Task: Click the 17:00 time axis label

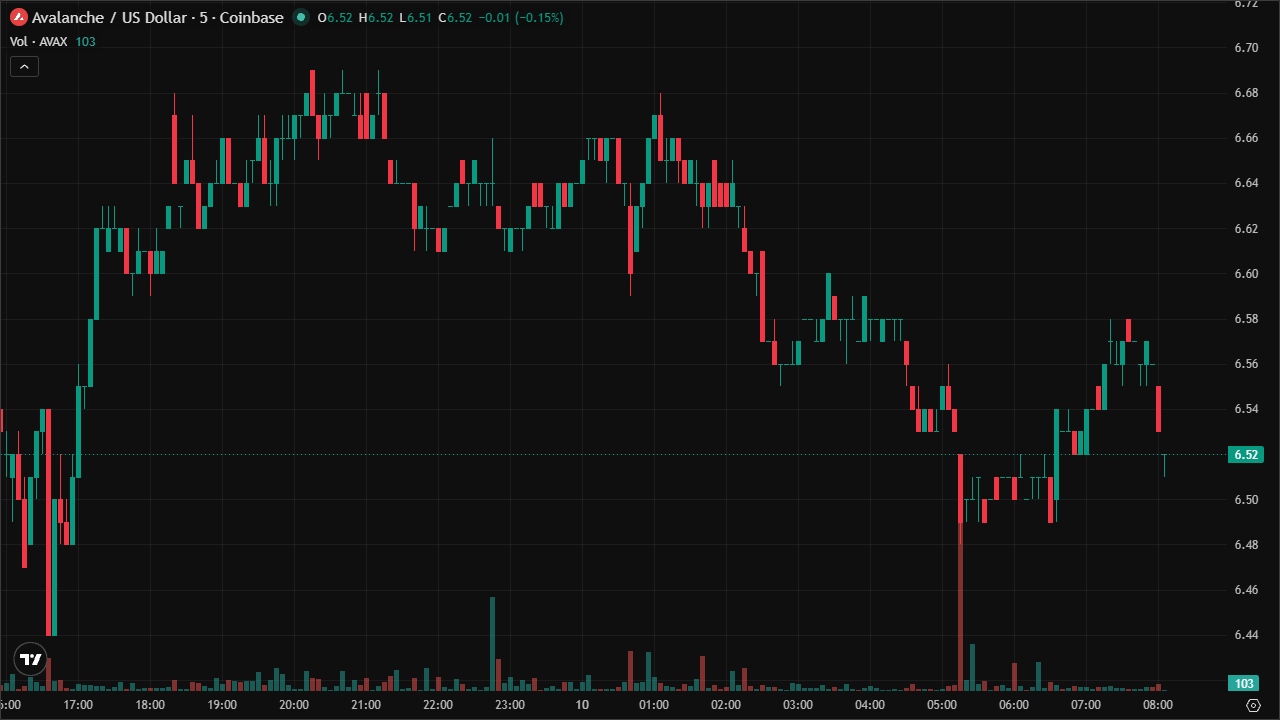Action: (x=78, y=705)
